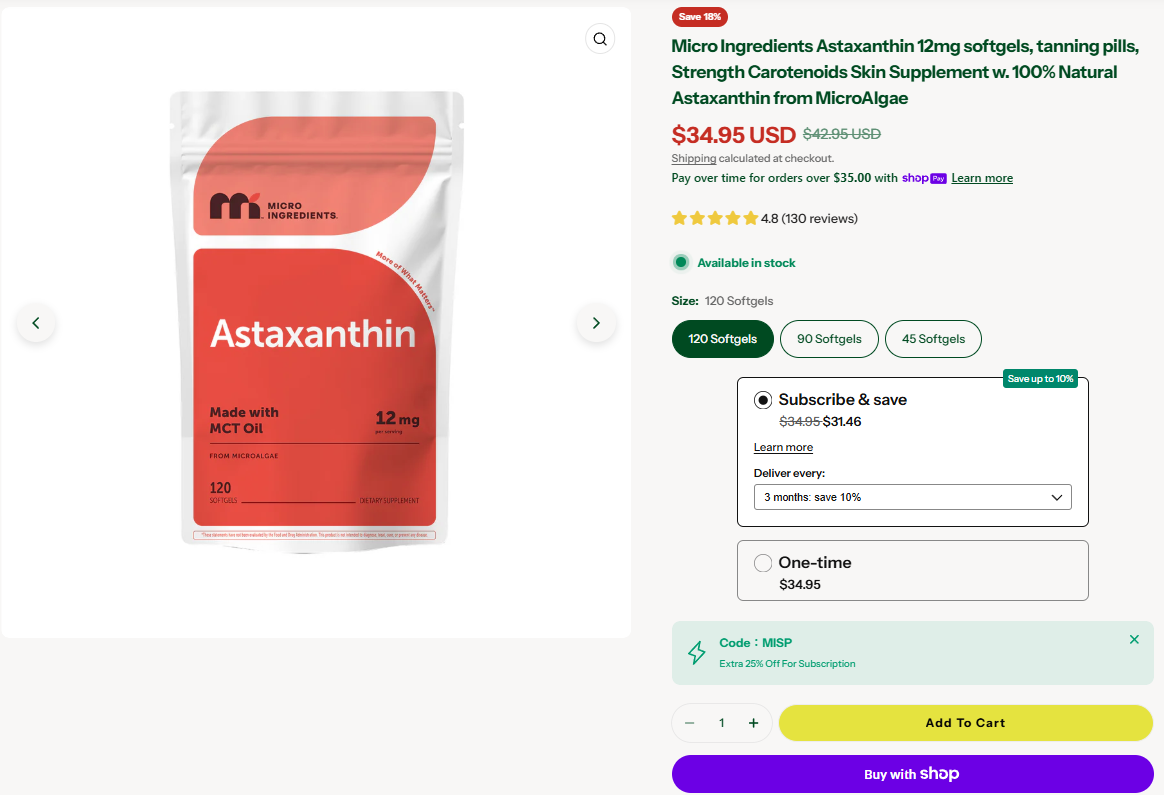
Task: Select One-time purchase radio option
Action: coord(763,563)
